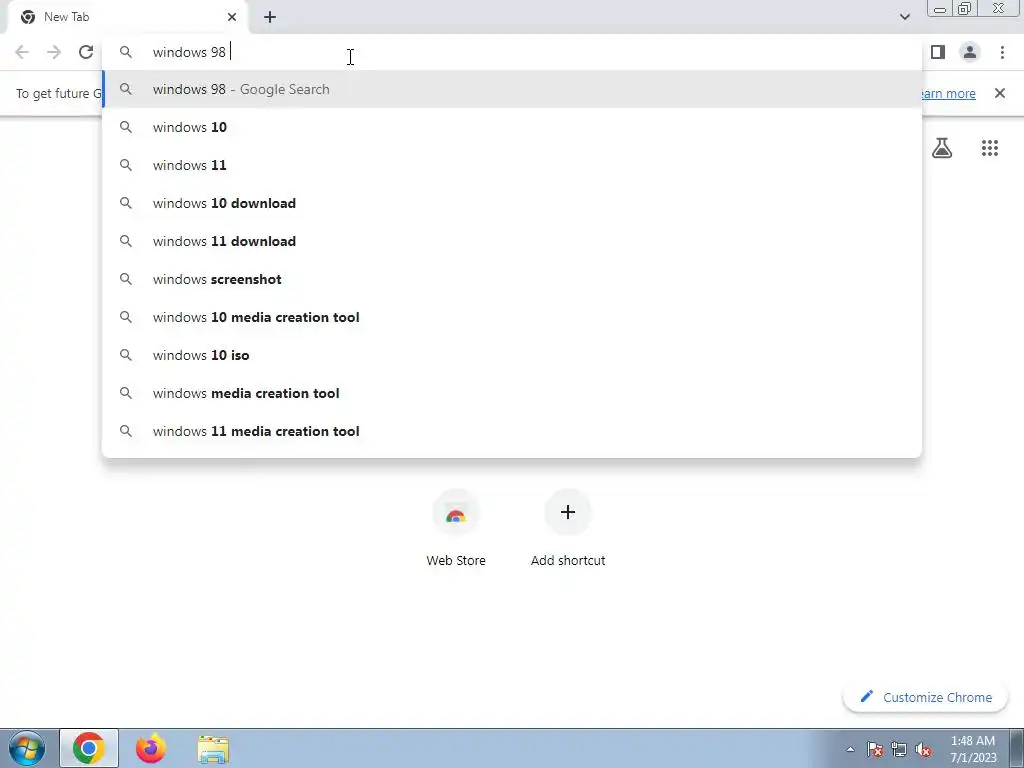Choose windows 10 media creation tool suggestion

pos(512,317)
